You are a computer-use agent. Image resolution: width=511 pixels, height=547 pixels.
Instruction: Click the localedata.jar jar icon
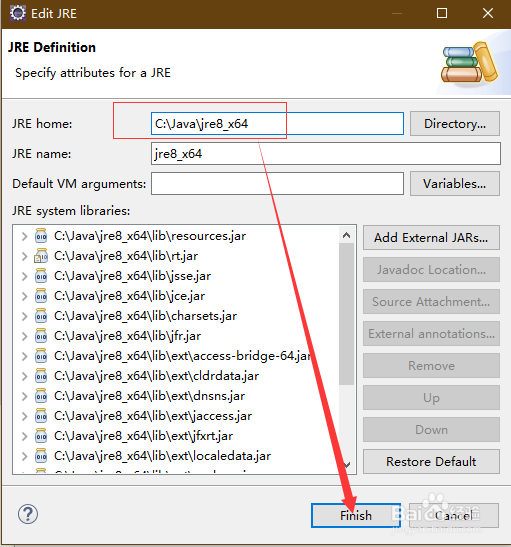[41, 456]
